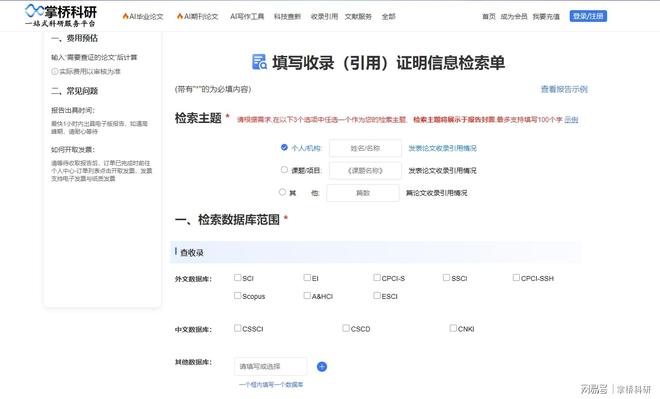Image resolution: width=660 pixels, height=399 pixels.
Task: Check the Scopus checkbox
Action: click(237, 296)
